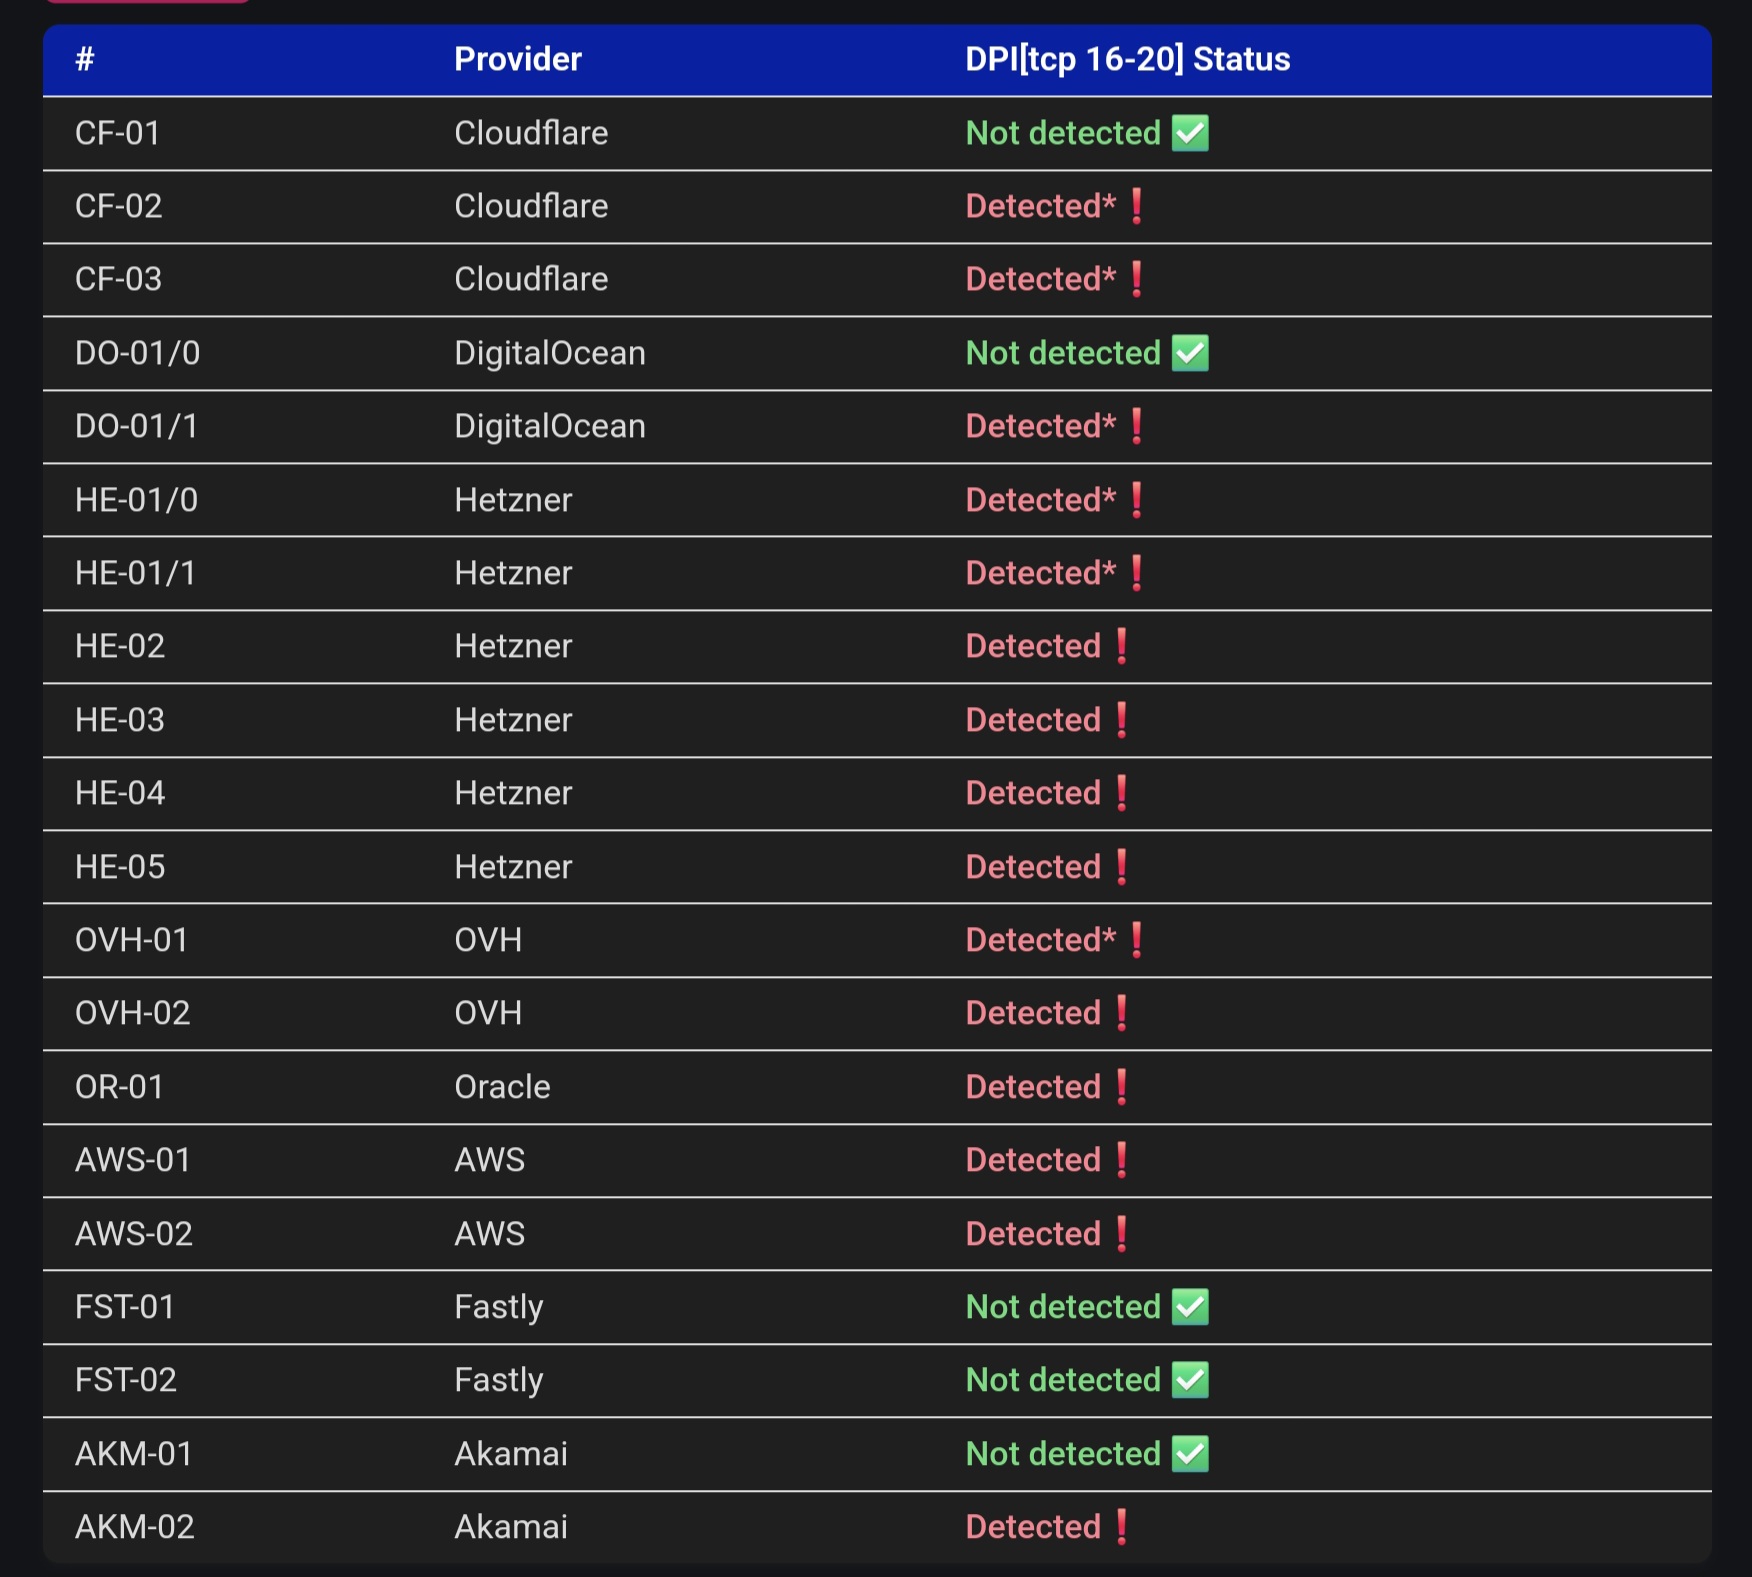1752x1577 pixels.
Task: Click red exclamation icon in CF-02 row
Action: pyautogui.click(x=1137, y=206)
